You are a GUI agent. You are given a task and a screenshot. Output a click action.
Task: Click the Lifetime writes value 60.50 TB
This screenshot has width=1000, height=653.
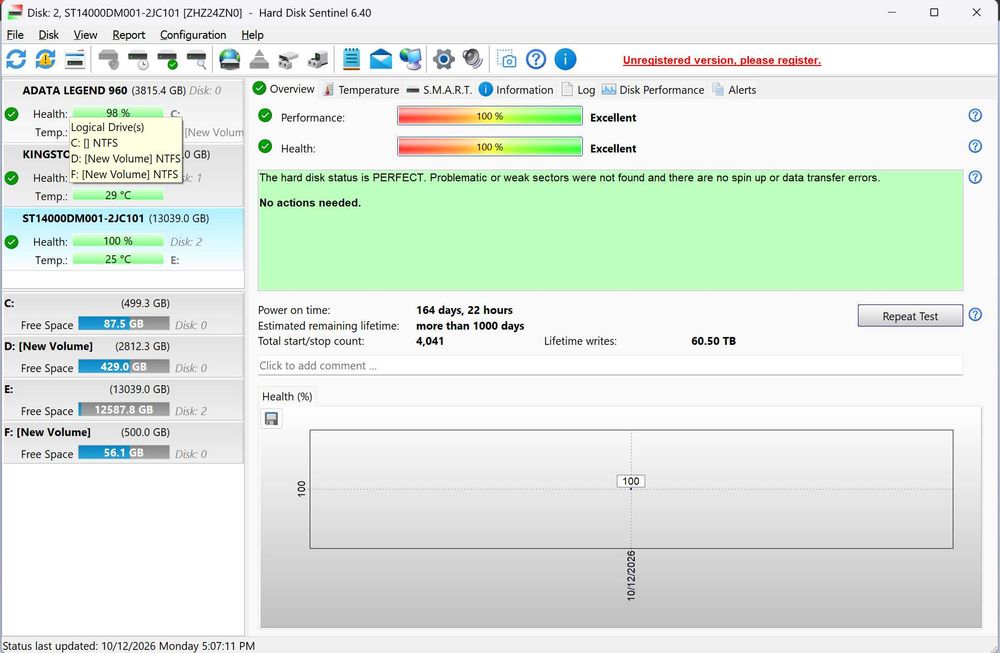[x=713, y=341]
